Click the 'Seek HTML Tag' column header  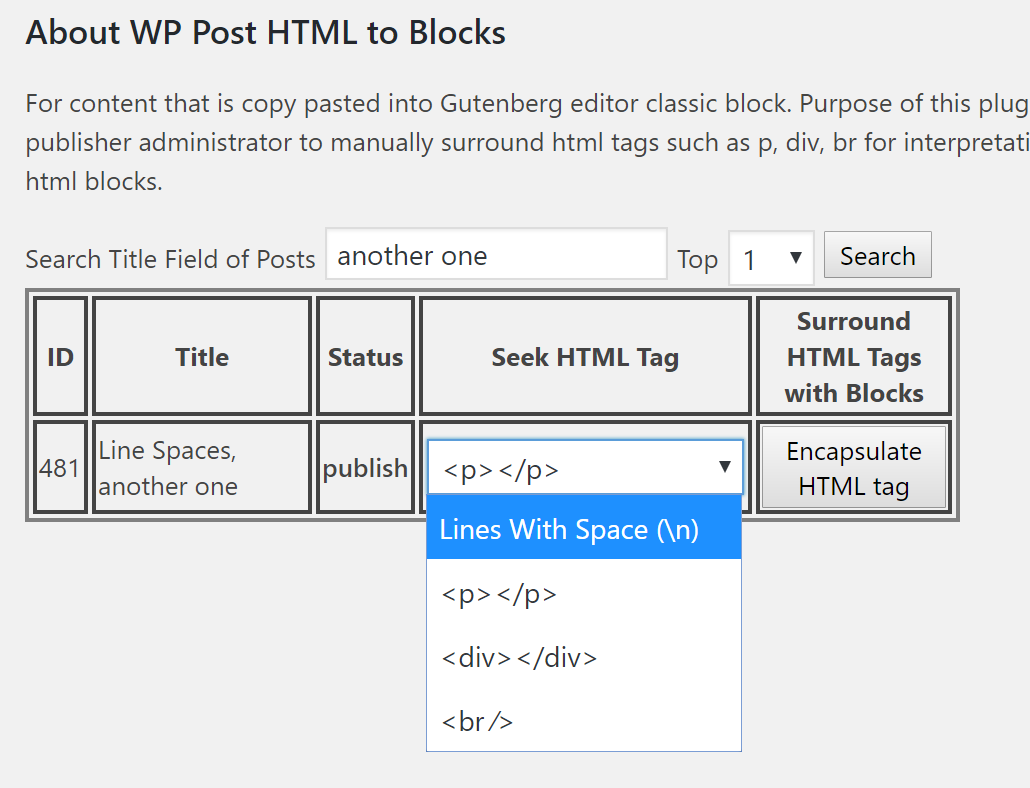[585, 357]
